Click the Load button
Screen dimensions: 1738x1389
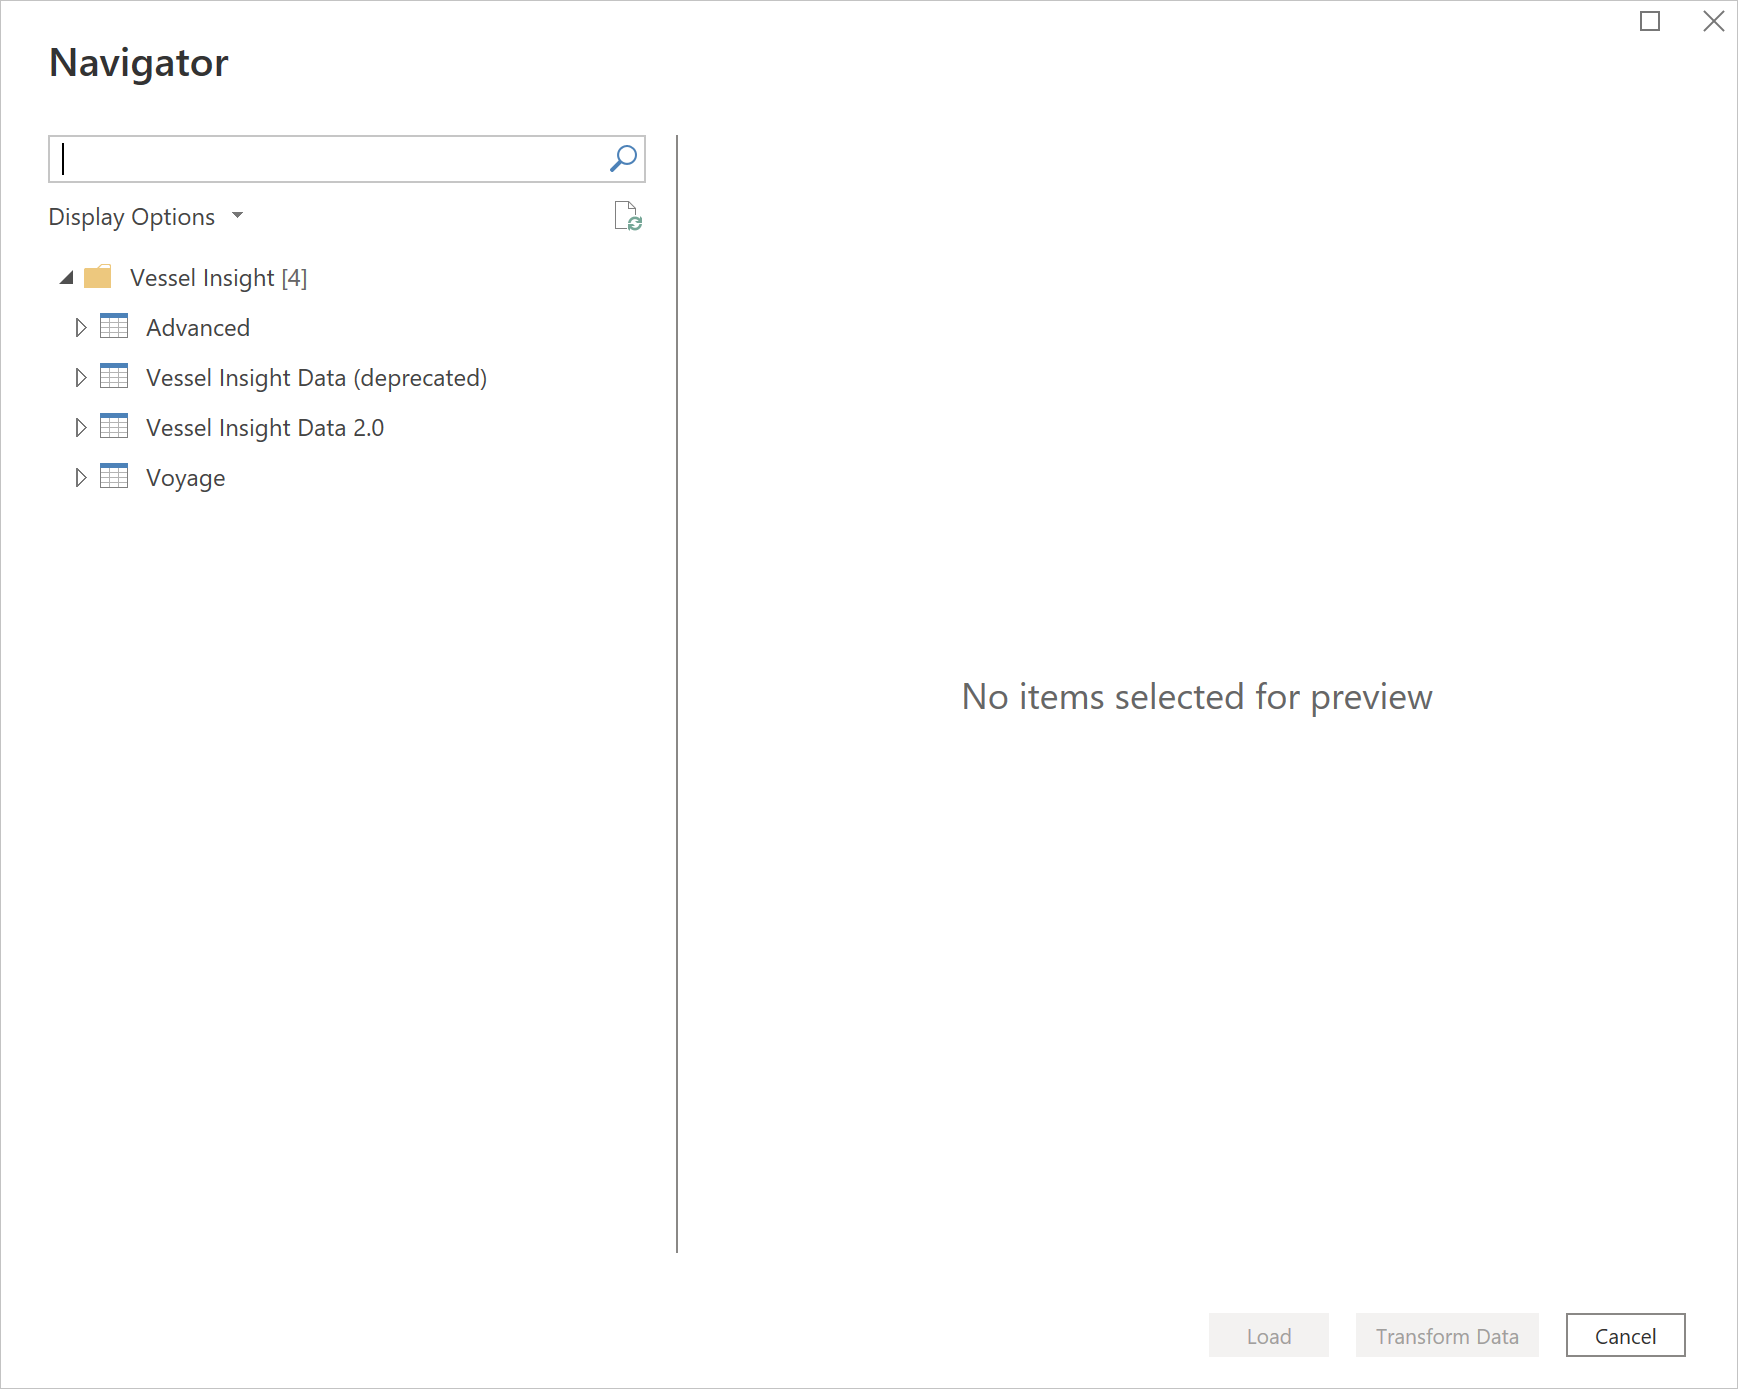(1268, 1335)
